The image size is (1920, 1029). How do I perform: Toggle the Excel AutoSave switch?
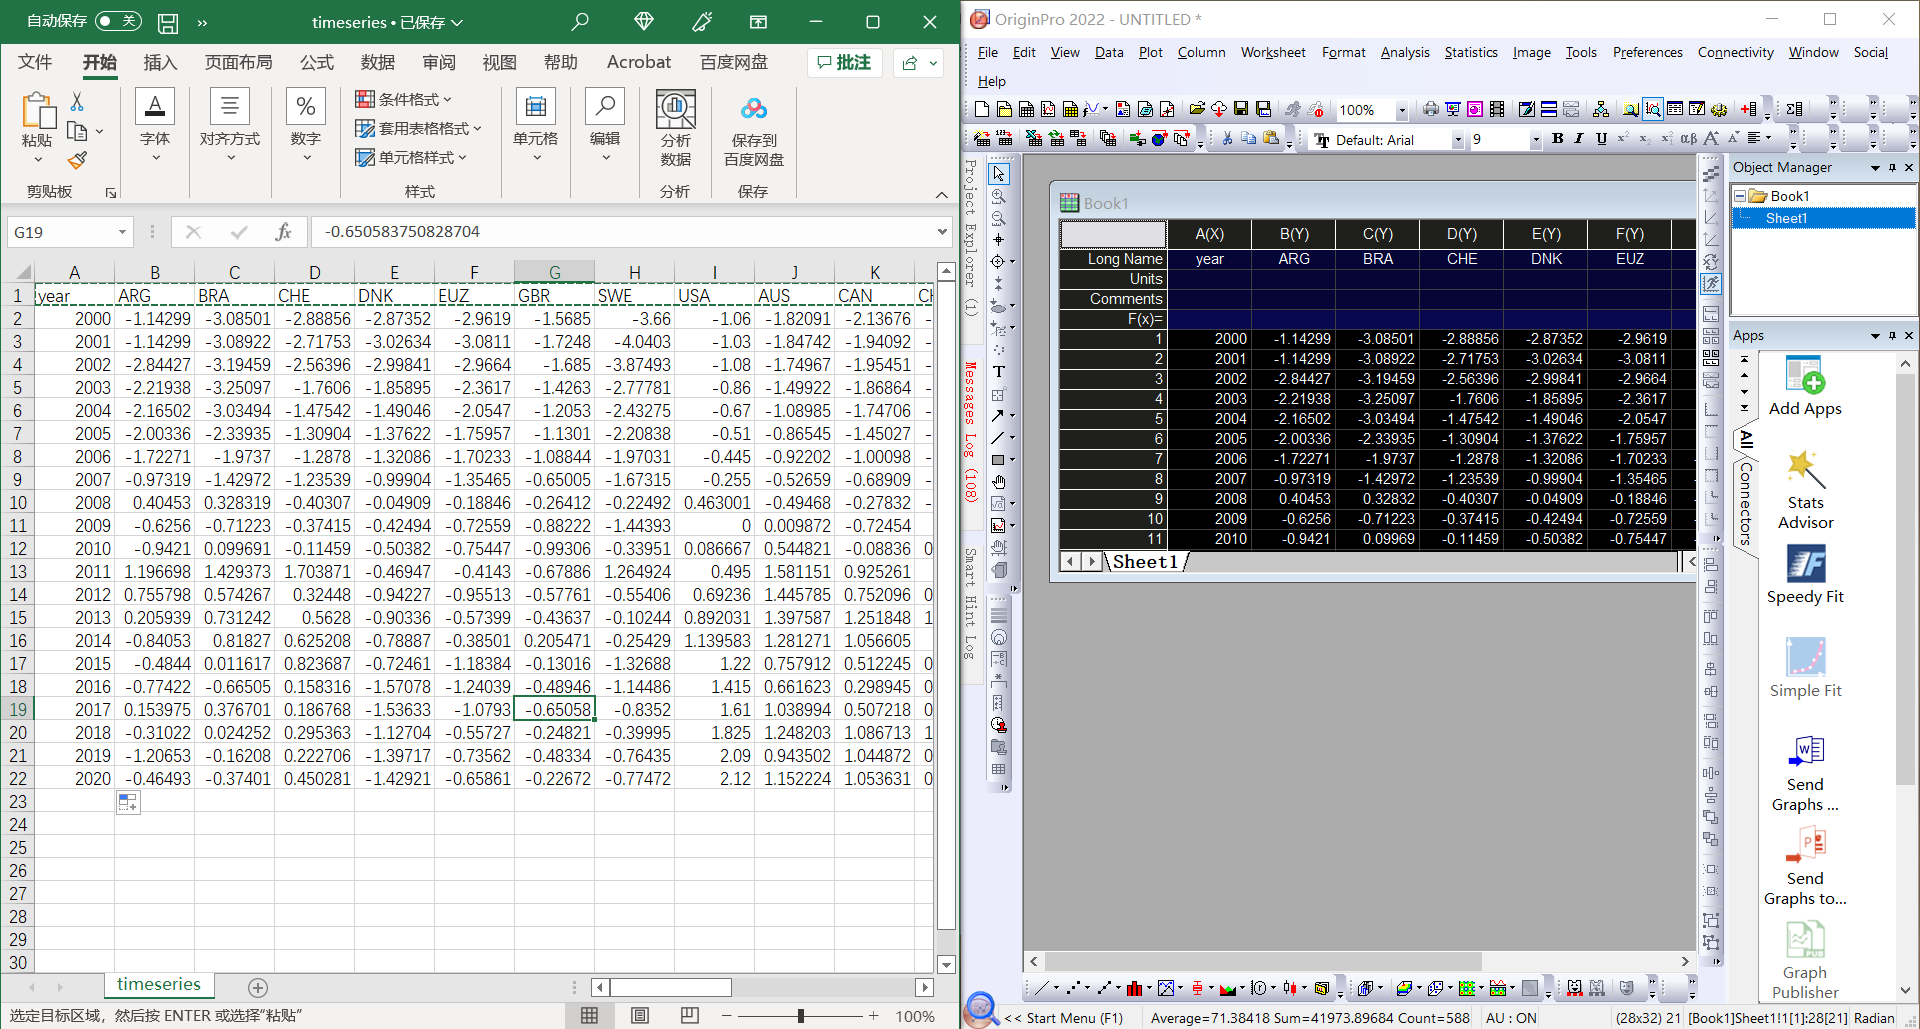(118, 21)
